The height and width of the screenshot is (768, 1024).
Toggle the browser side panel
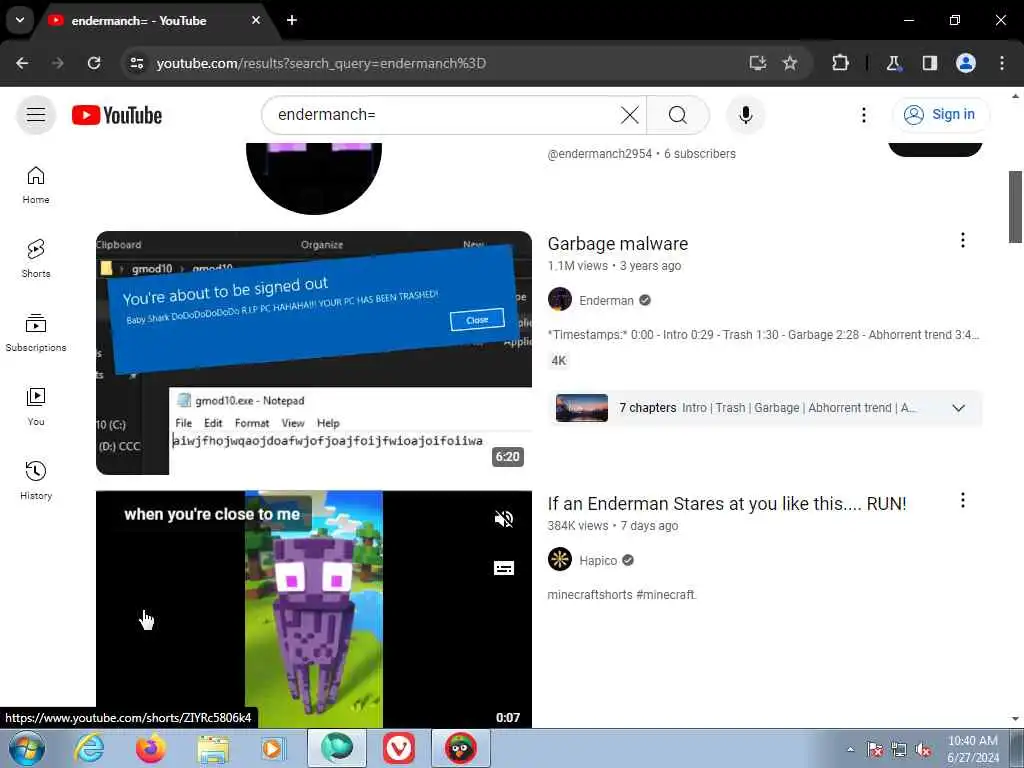click(x=929, y=63)
